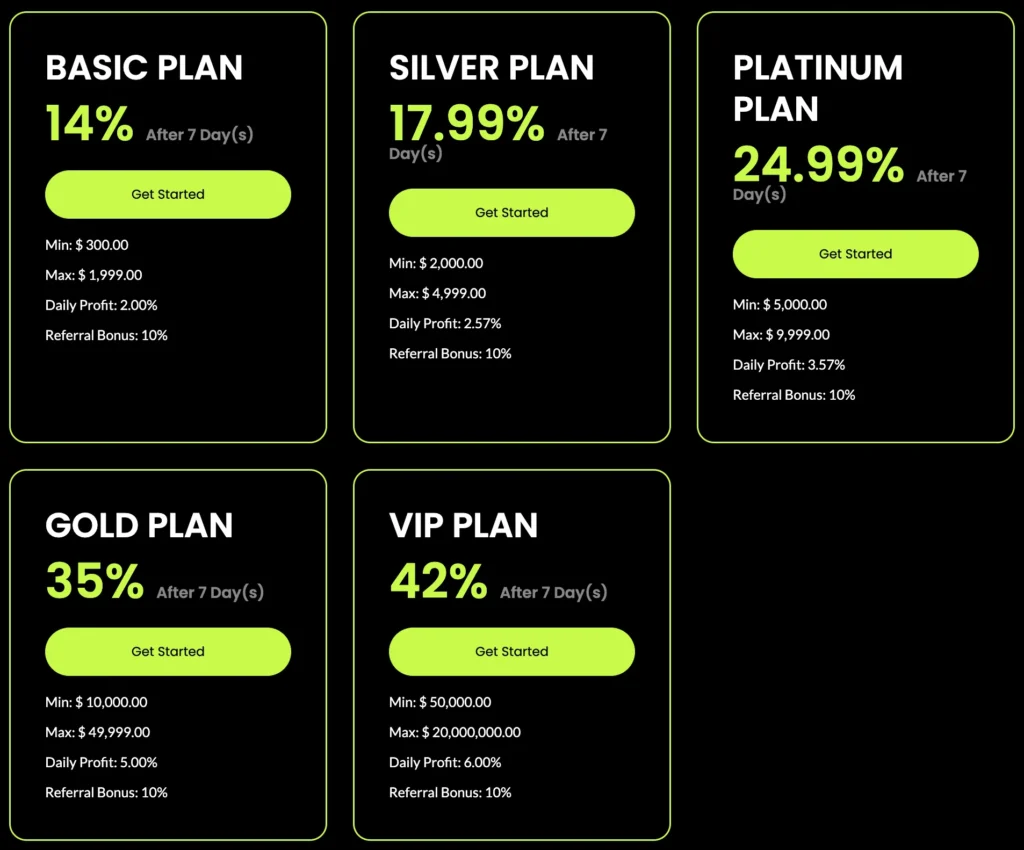This screenshot has height=850, width=1024.
Task: Click the SILVER PLAN heading
Action: (491, 68)
